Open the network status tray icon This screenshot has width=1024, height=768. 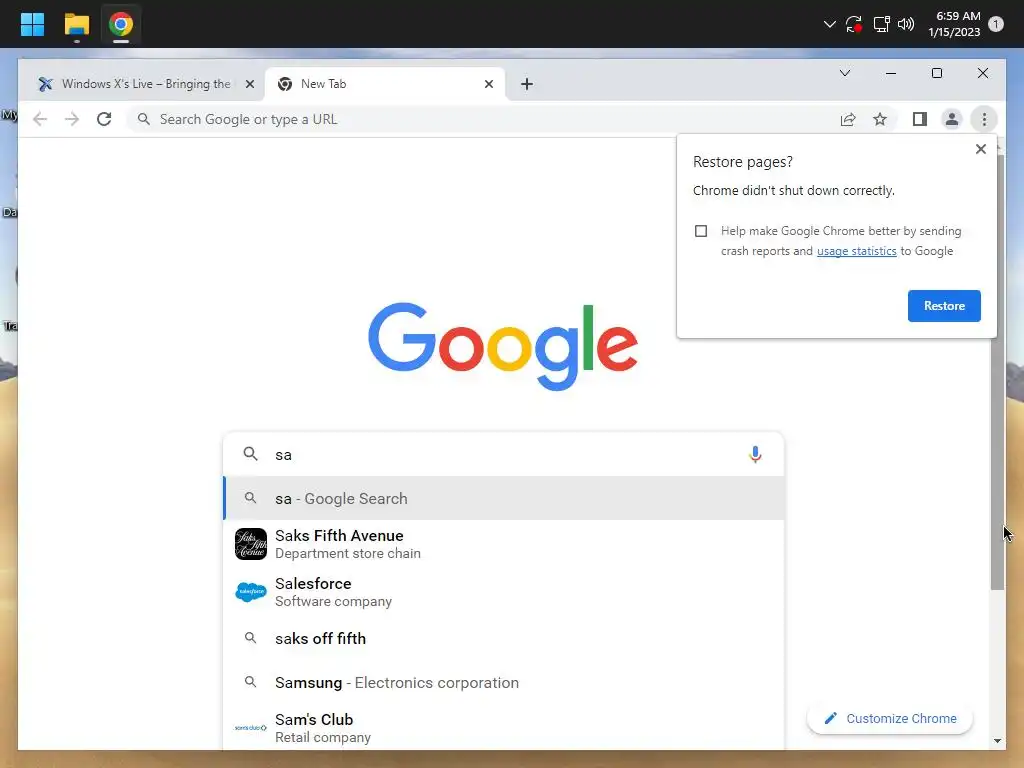(x=881, y=24)
